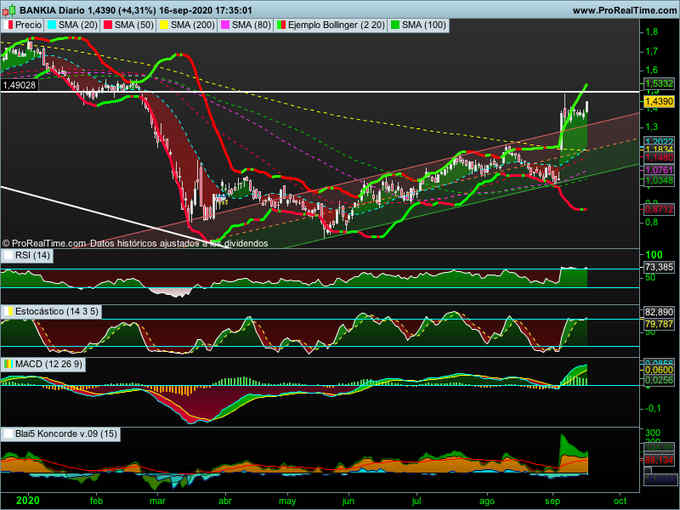The image size is (680, 510).
Task: Click the 1,0761 magenta price tag
Action: click(x=659, y=170)
